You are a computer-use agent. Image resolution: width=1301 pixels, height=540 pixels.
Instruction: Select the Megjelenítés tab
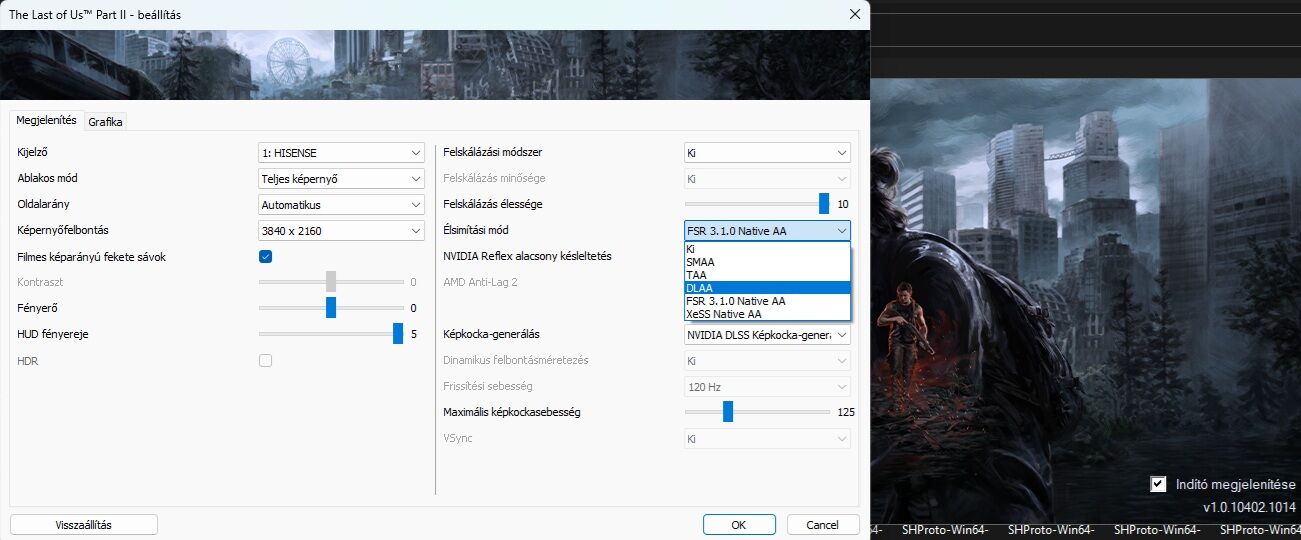(x=47, y=120)
